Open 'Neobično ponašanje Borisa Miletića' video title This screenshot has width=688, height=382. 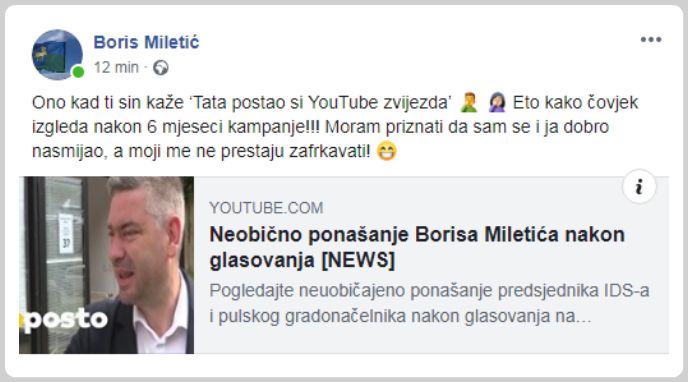pyautogui.click(x=417, y=247)
